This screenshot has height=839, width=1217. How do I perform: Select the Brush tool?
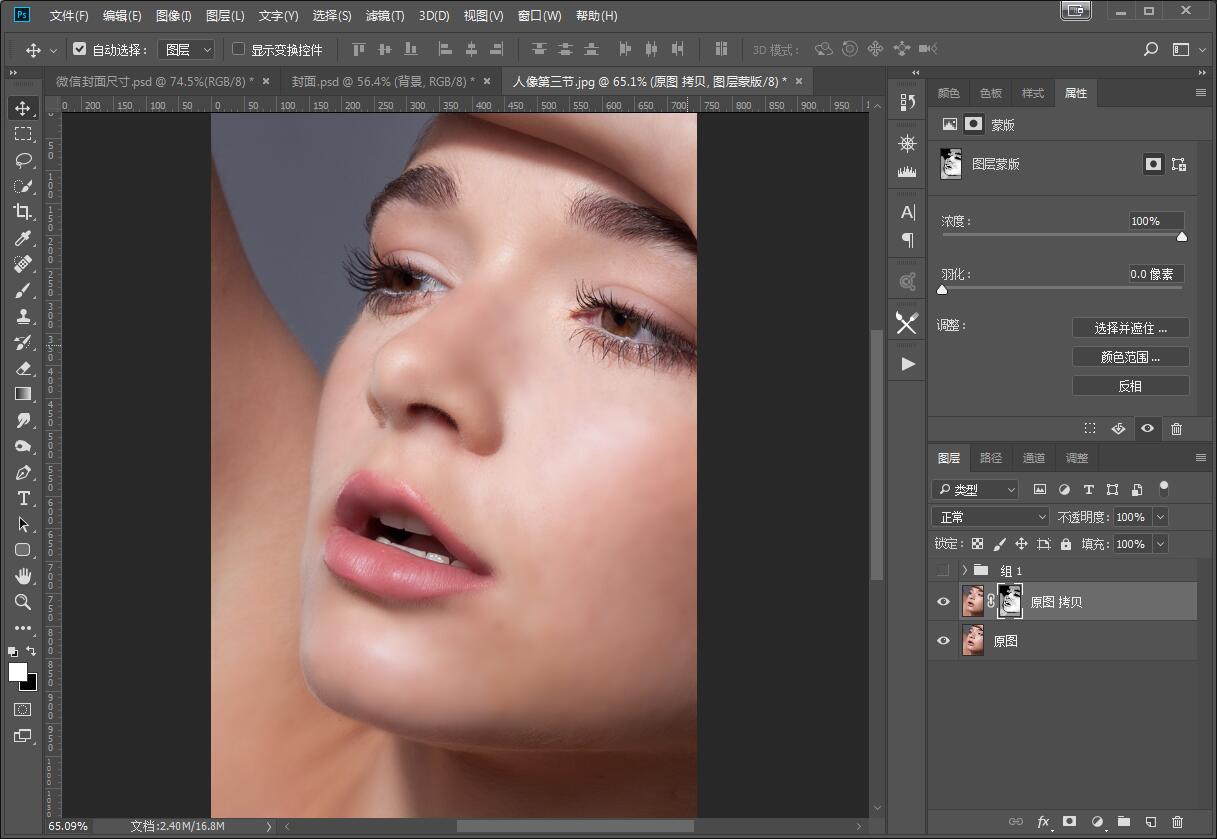click(x=23, y=290)
